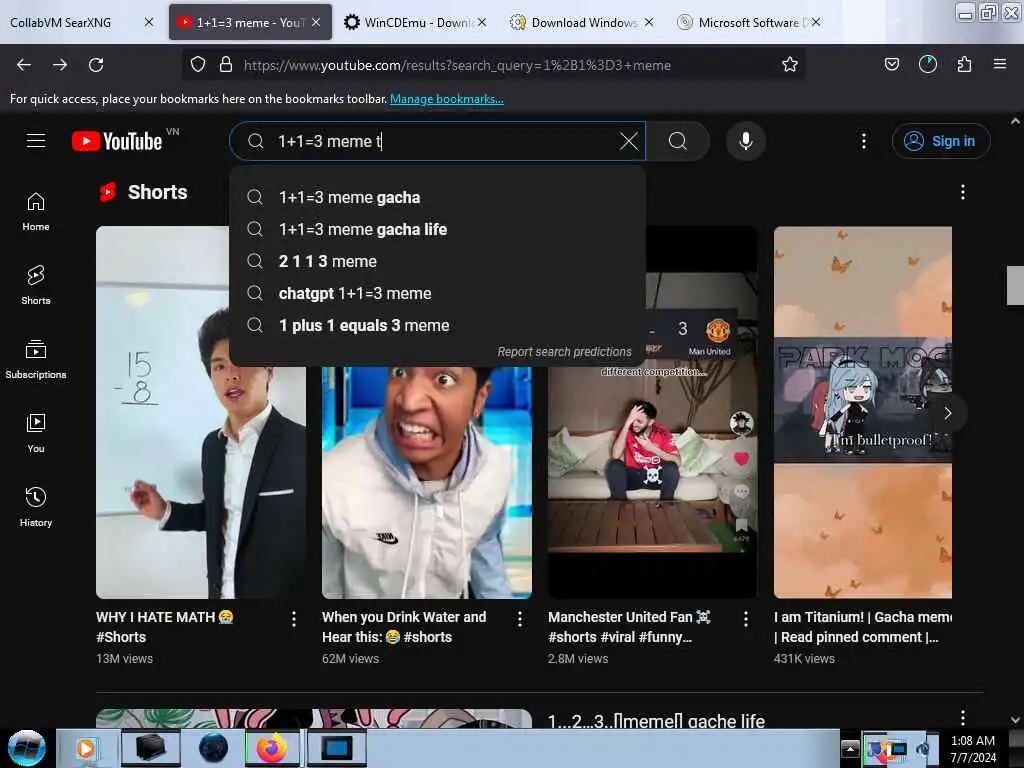1024x768 pixels.
Task: Open the taskbar clock showing 1:08 AM
Action: [x=973, y=749]
